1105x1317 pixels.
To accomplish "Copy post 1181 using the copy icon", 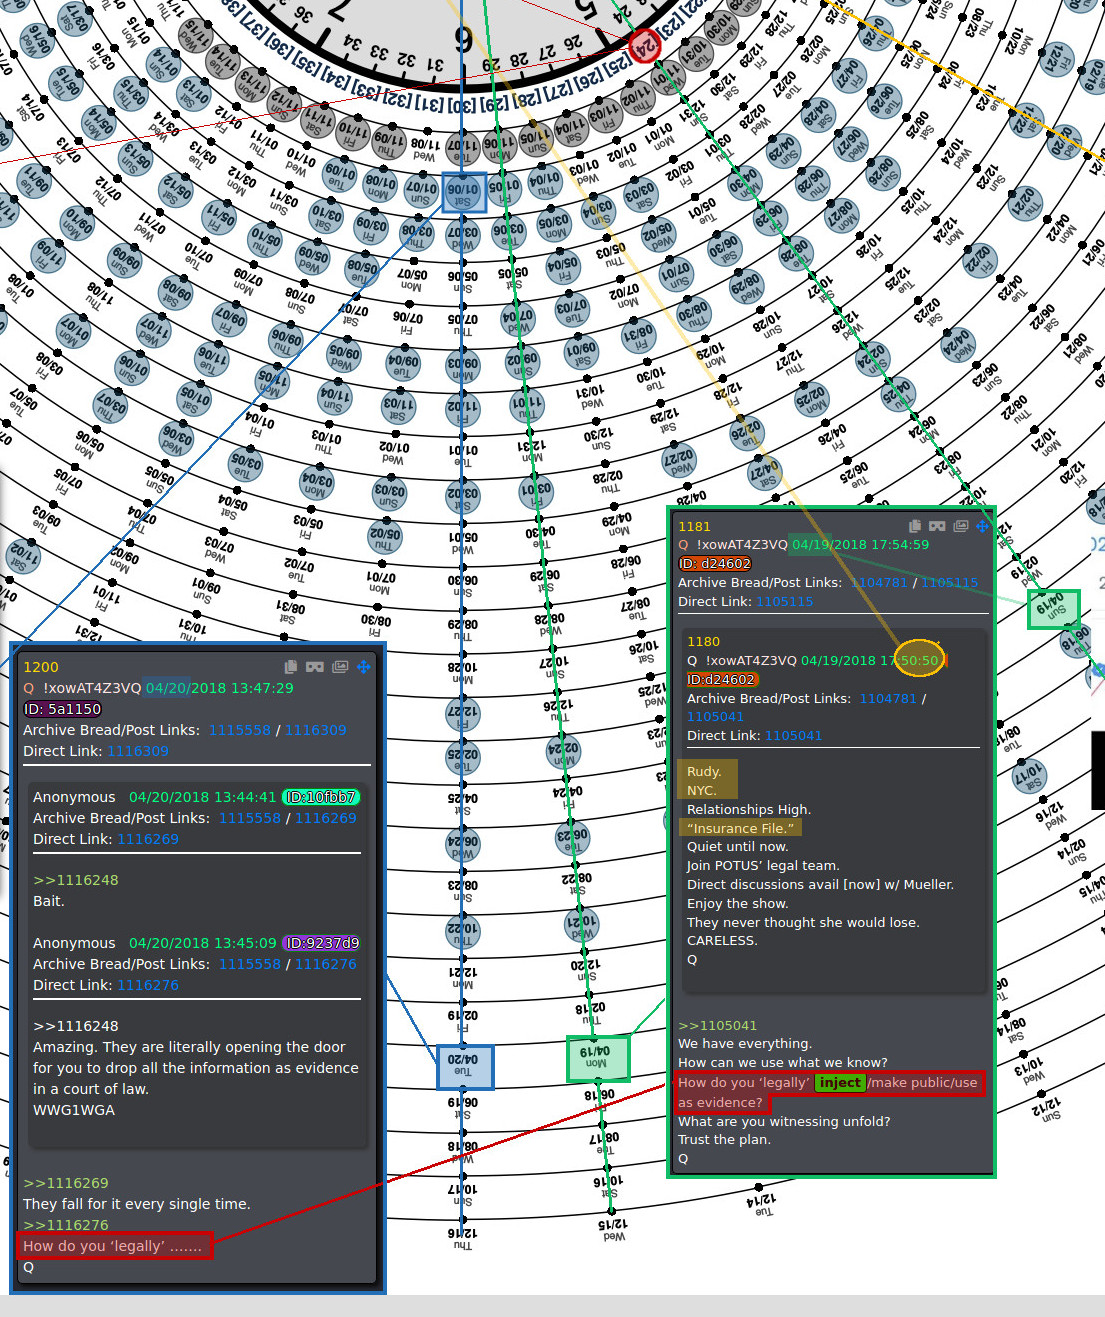I will (x=914, y=526).
